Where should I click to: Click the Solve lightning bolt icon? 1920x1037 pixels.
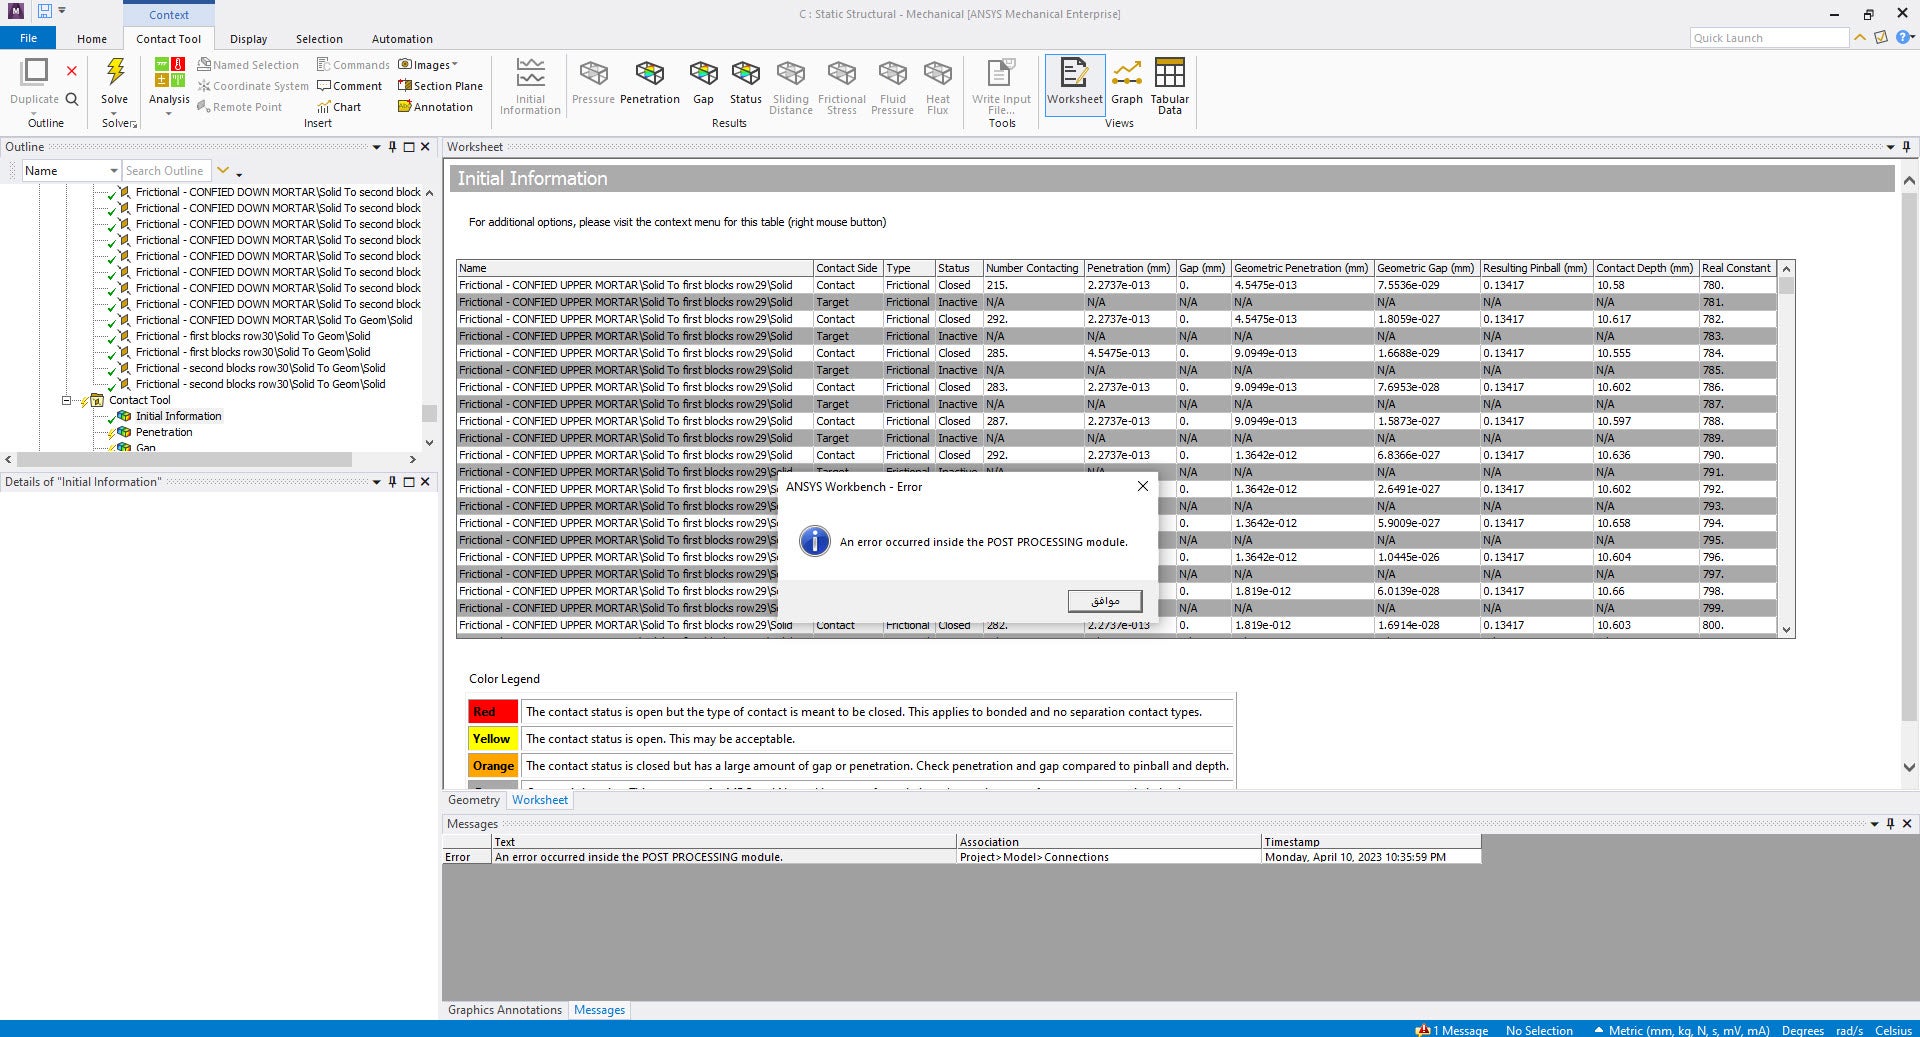115,73
